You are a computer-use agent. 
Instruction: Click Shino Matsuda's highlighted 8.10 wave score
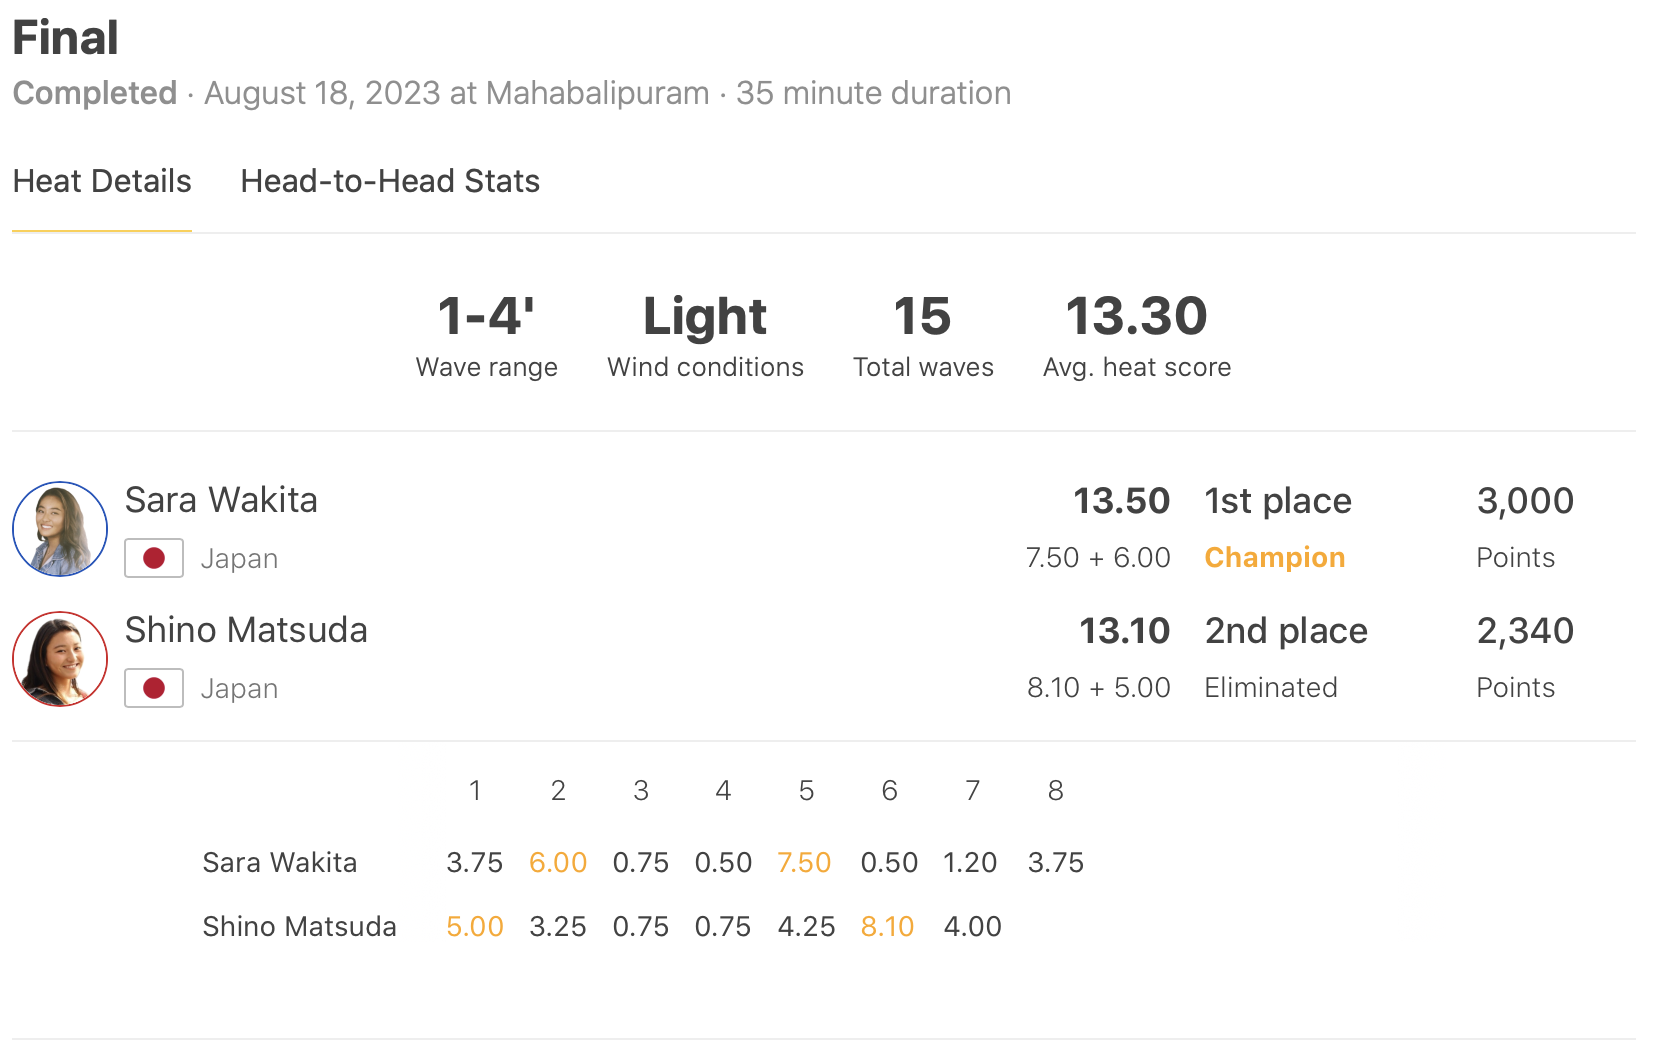(887, 927)
